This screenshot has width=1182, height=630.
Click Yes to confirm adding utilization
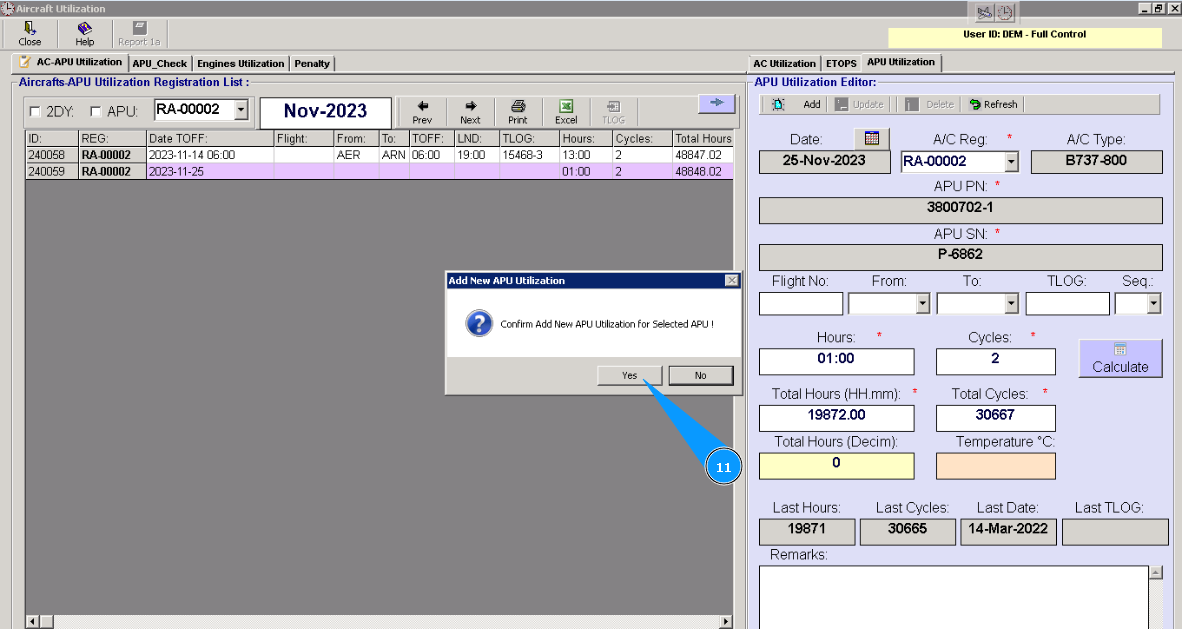point(629,375)
